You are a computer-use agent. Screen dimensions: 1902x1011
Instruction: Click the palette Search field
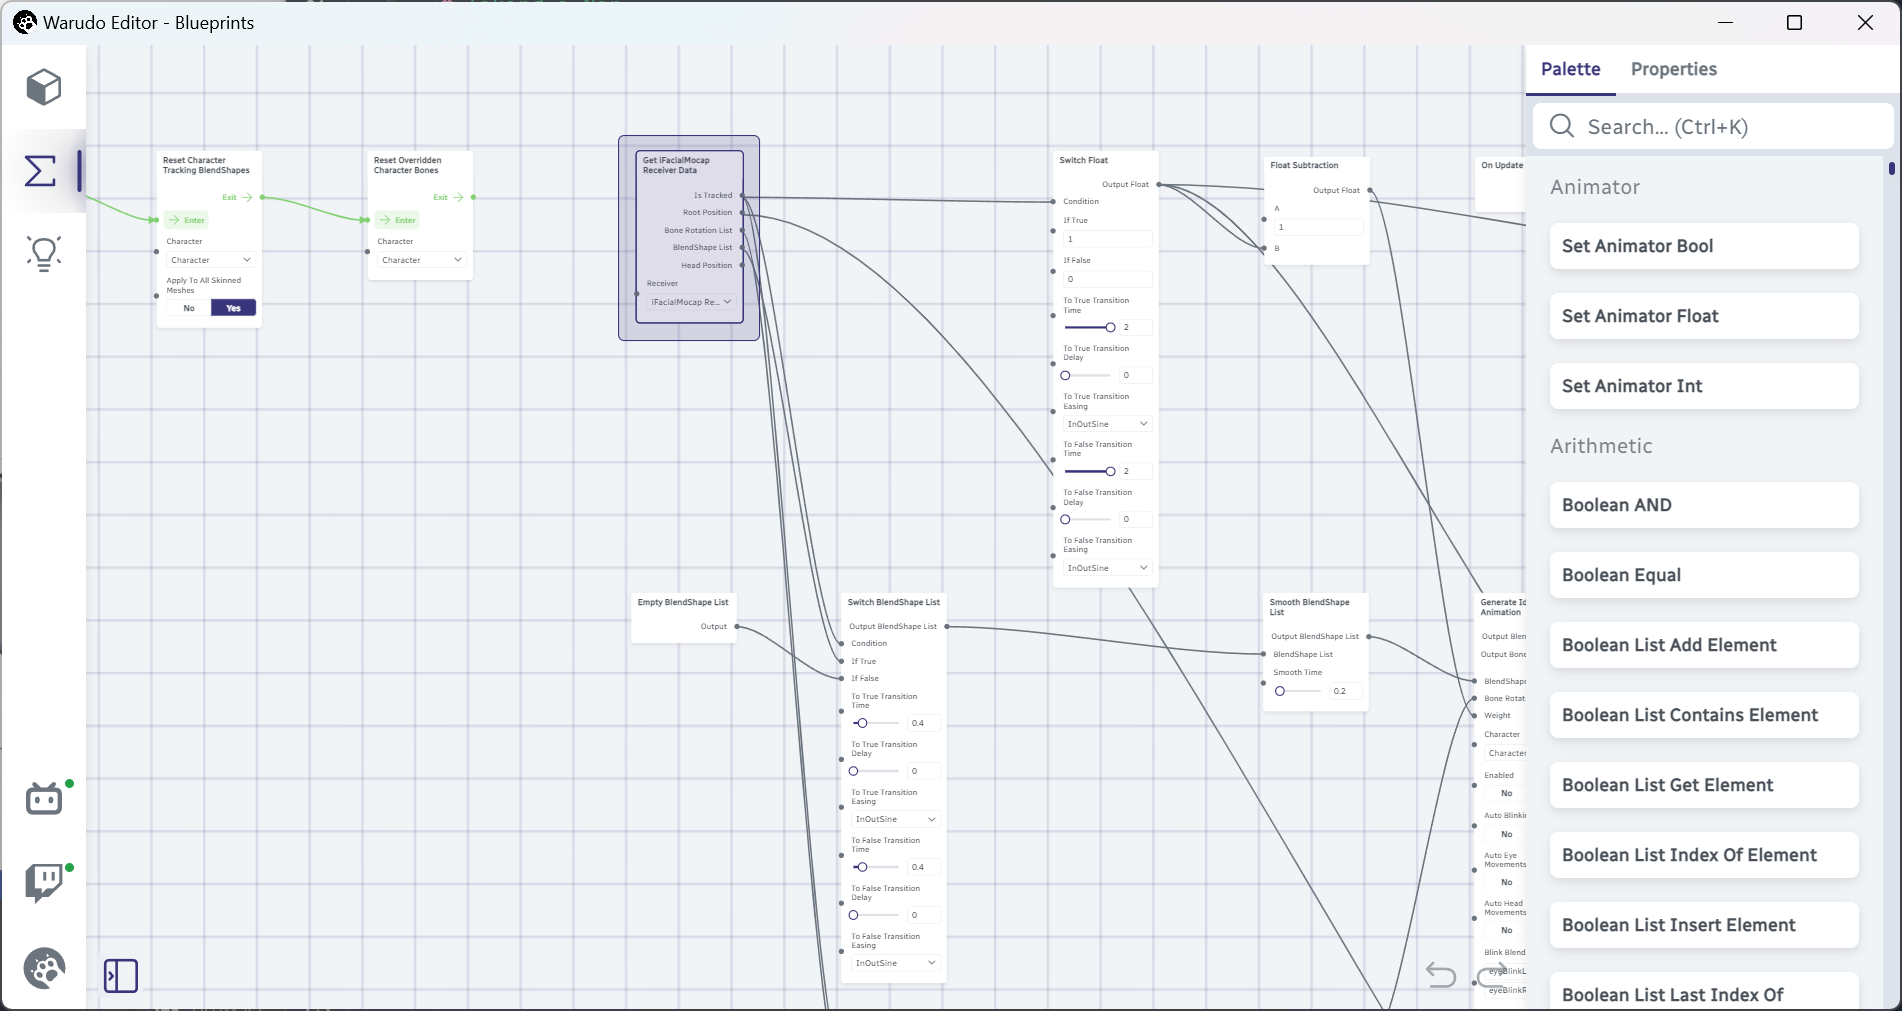(1714, 126)
